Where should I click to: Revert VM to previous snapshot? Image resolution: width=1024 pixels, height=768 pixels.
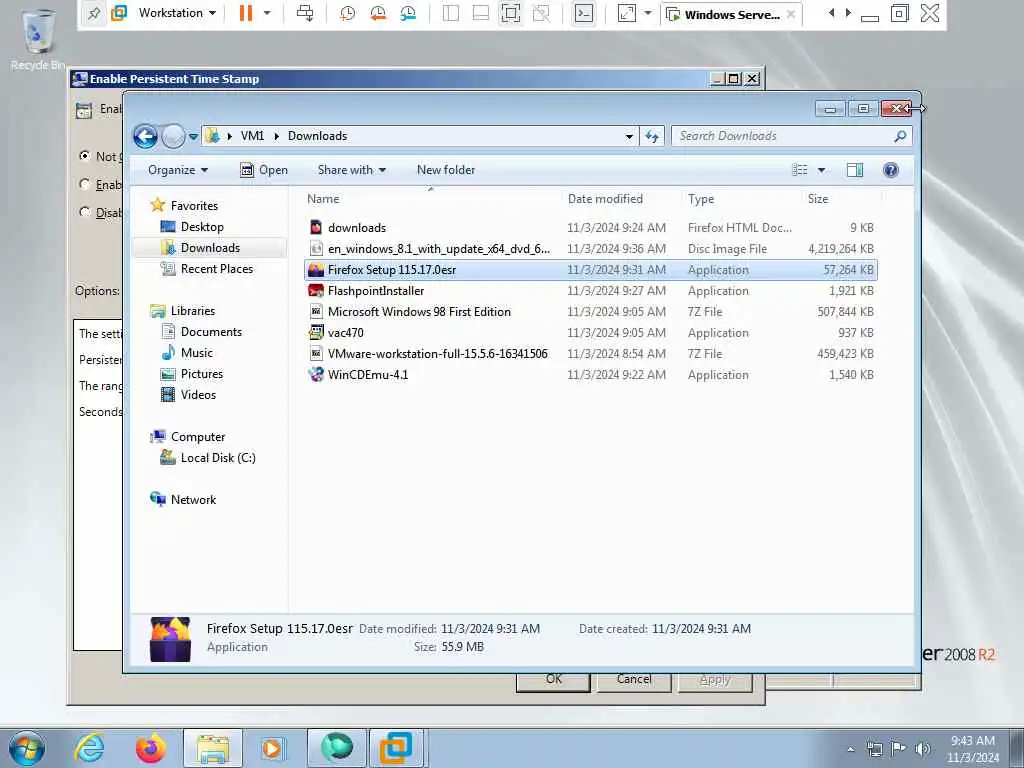click(x=377, y=13)
